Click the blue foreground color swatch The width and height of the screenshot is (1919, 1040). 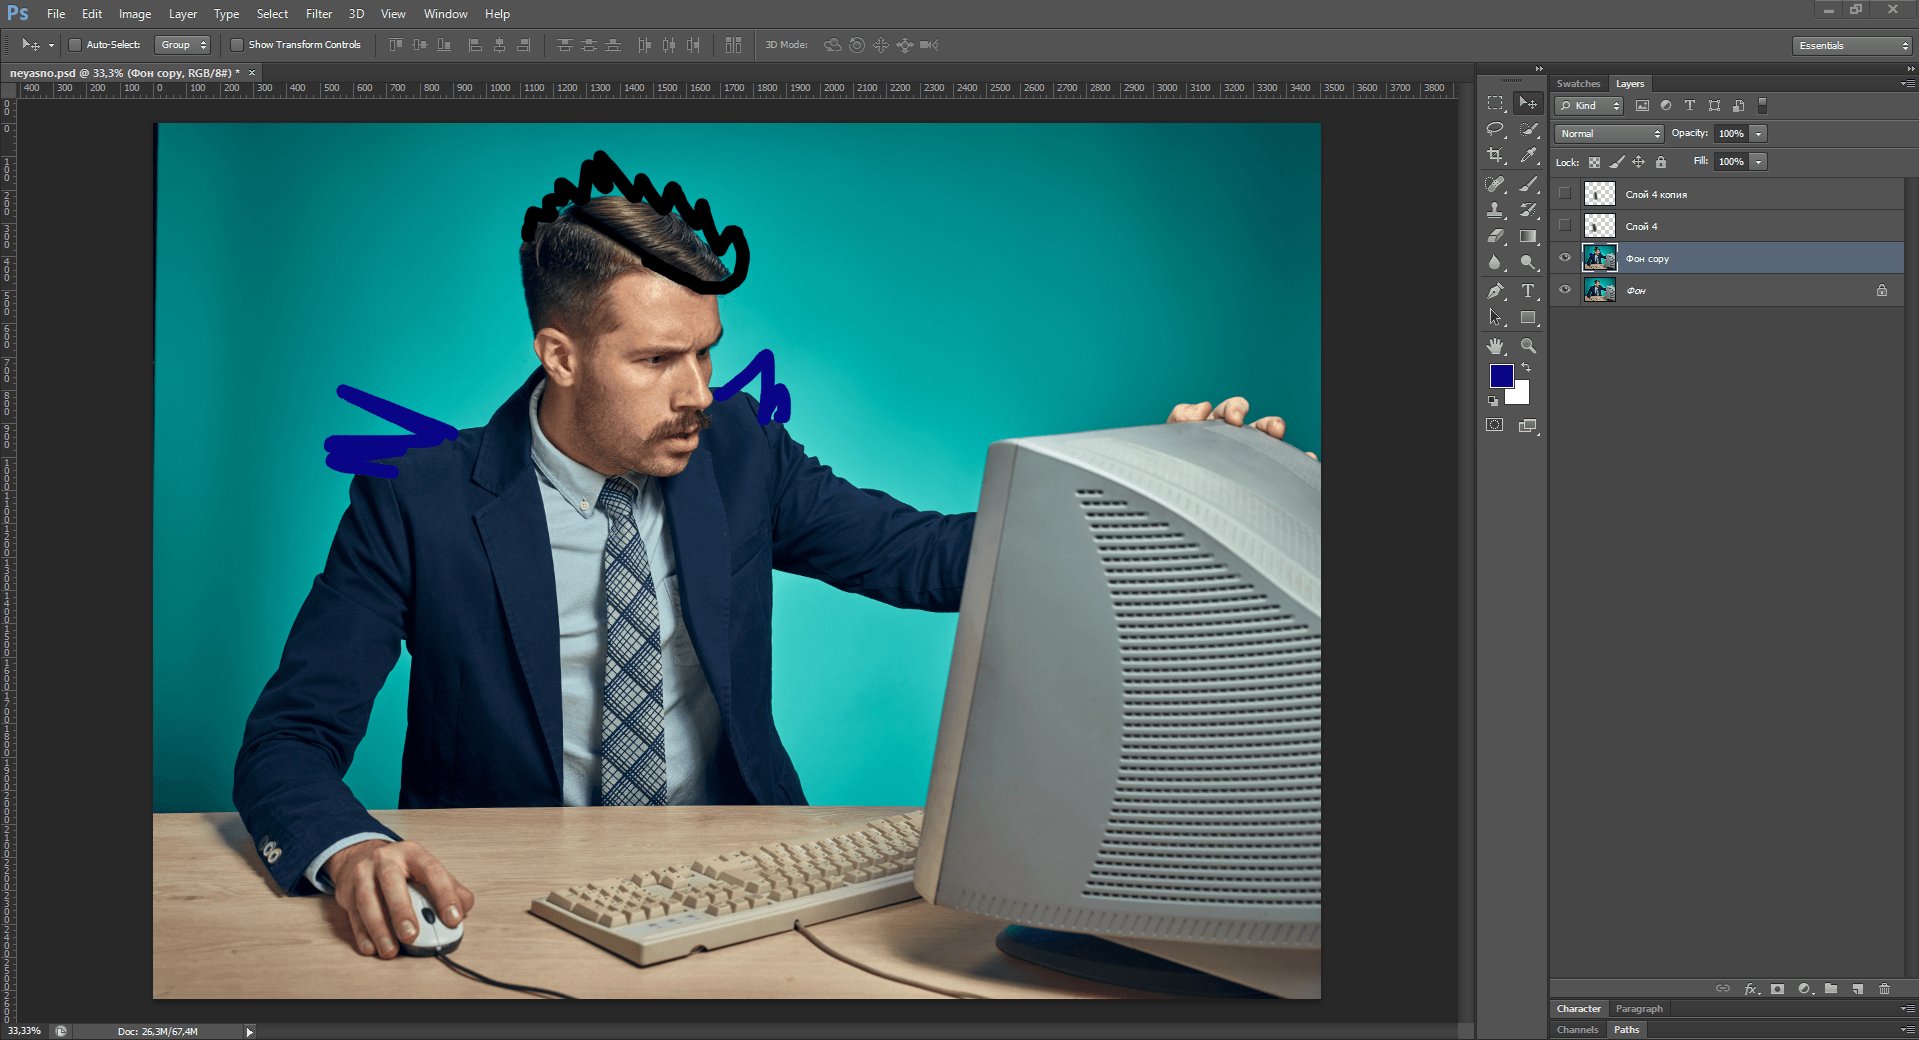coord(1500,375)
